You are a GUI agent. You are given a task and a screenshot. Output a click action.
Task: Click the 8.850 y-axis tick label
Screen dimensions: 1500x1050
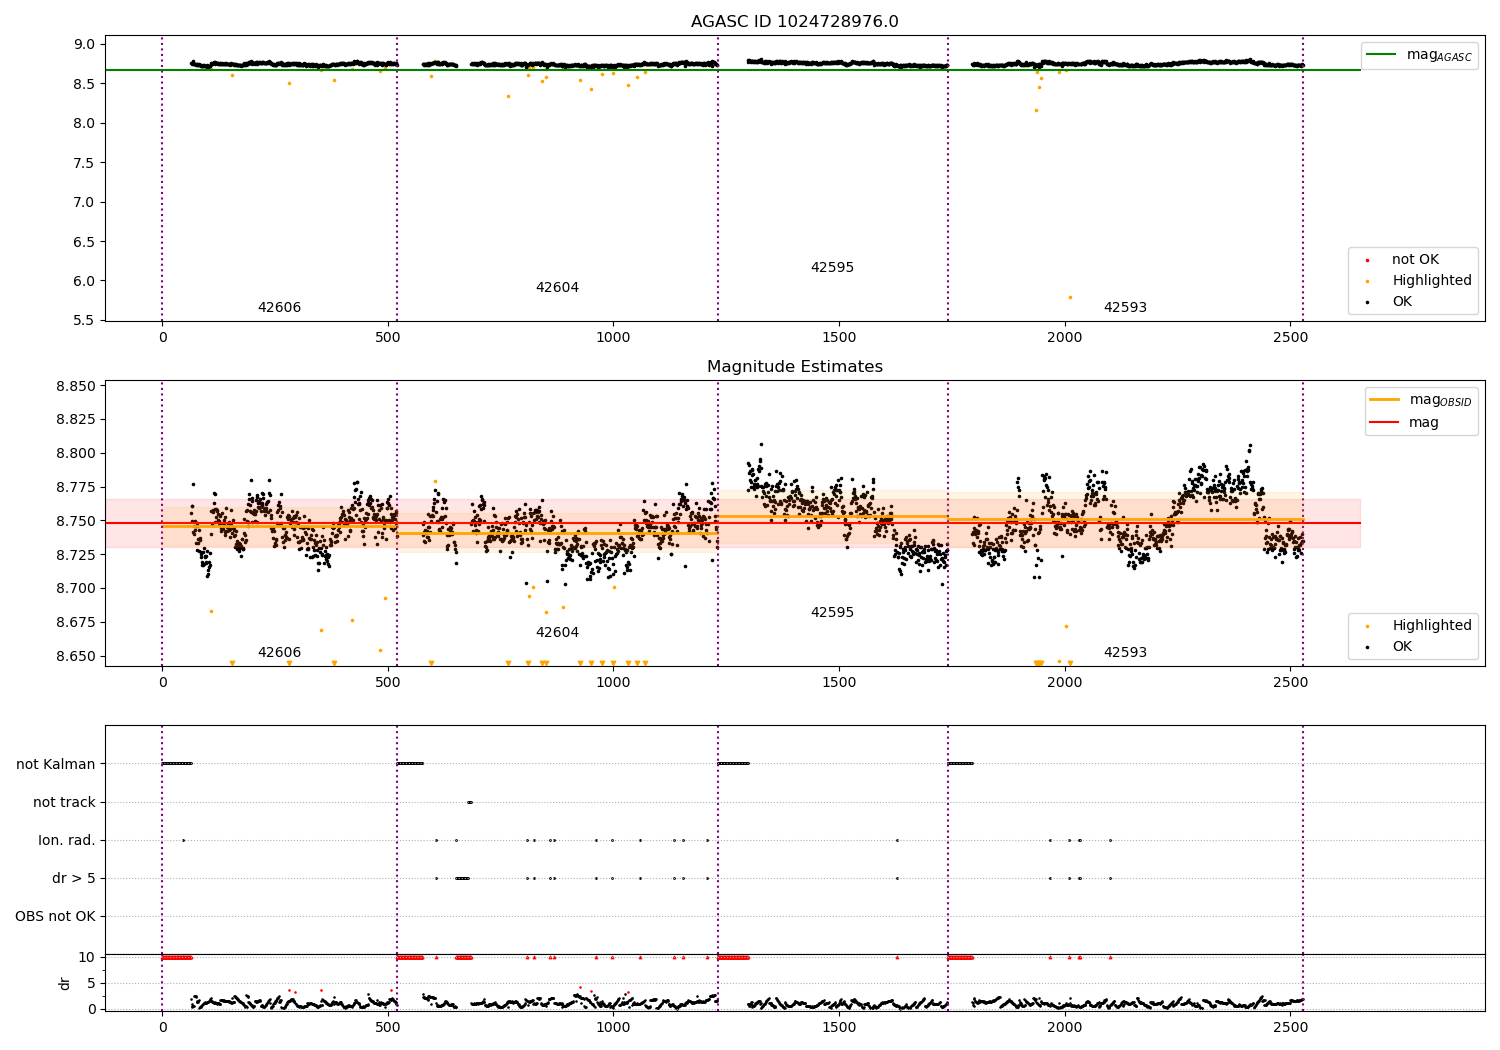click(x=76, y=387)
